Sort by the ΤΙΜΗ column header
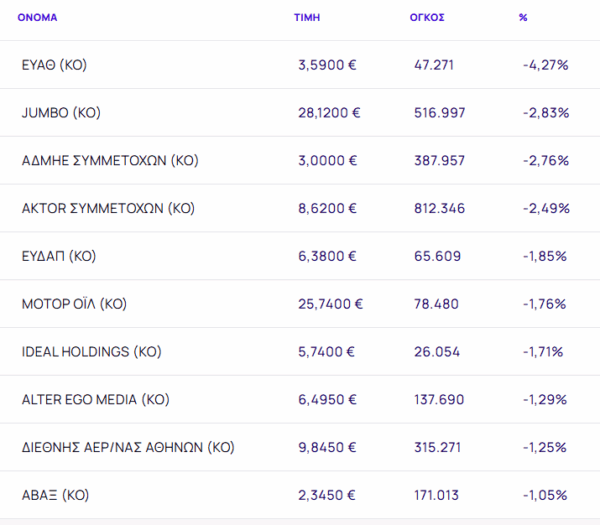 (x=306, y=18)
